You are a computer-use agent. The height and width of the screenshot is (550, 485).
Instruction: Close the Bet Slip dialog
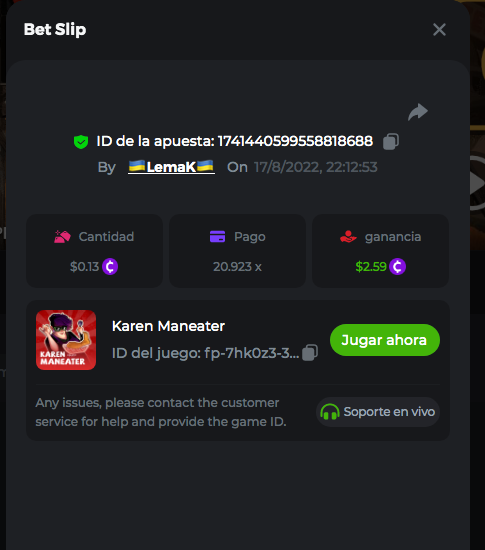click(x=439, y=30)
